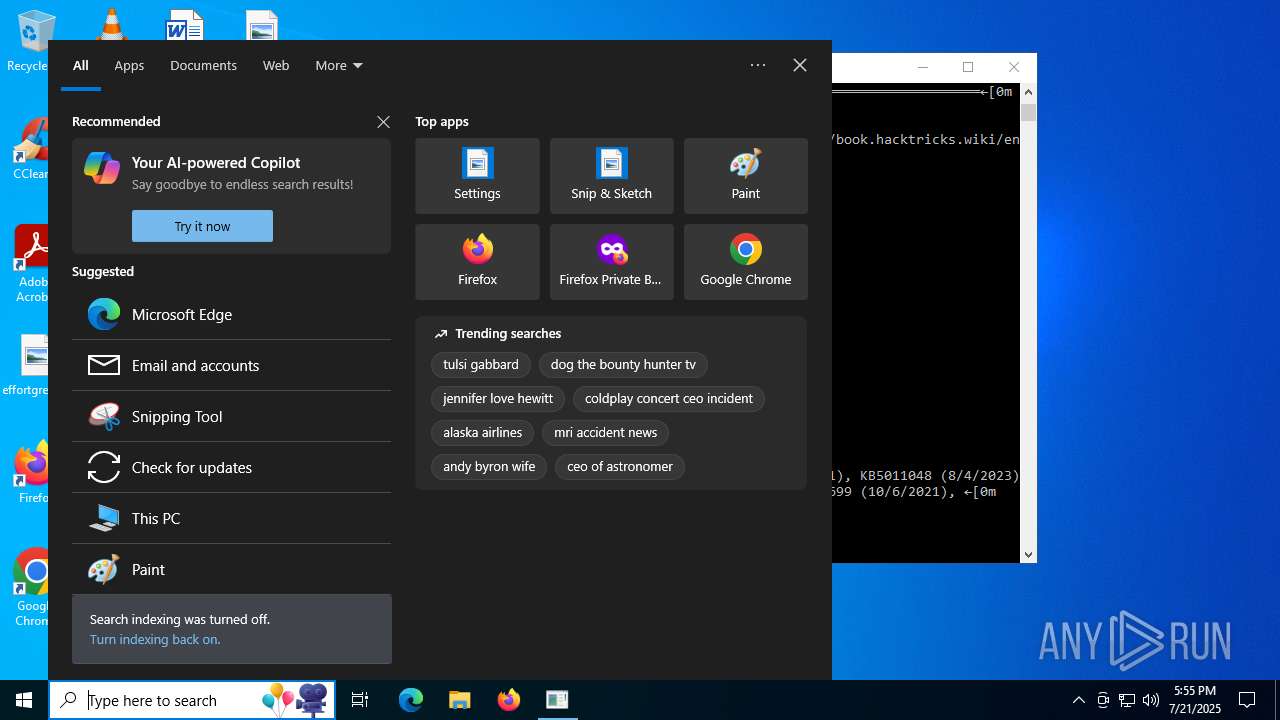Screen dimensions: 1280x720
Task: Search trending andy byron wife
Action: click(489, 466)
